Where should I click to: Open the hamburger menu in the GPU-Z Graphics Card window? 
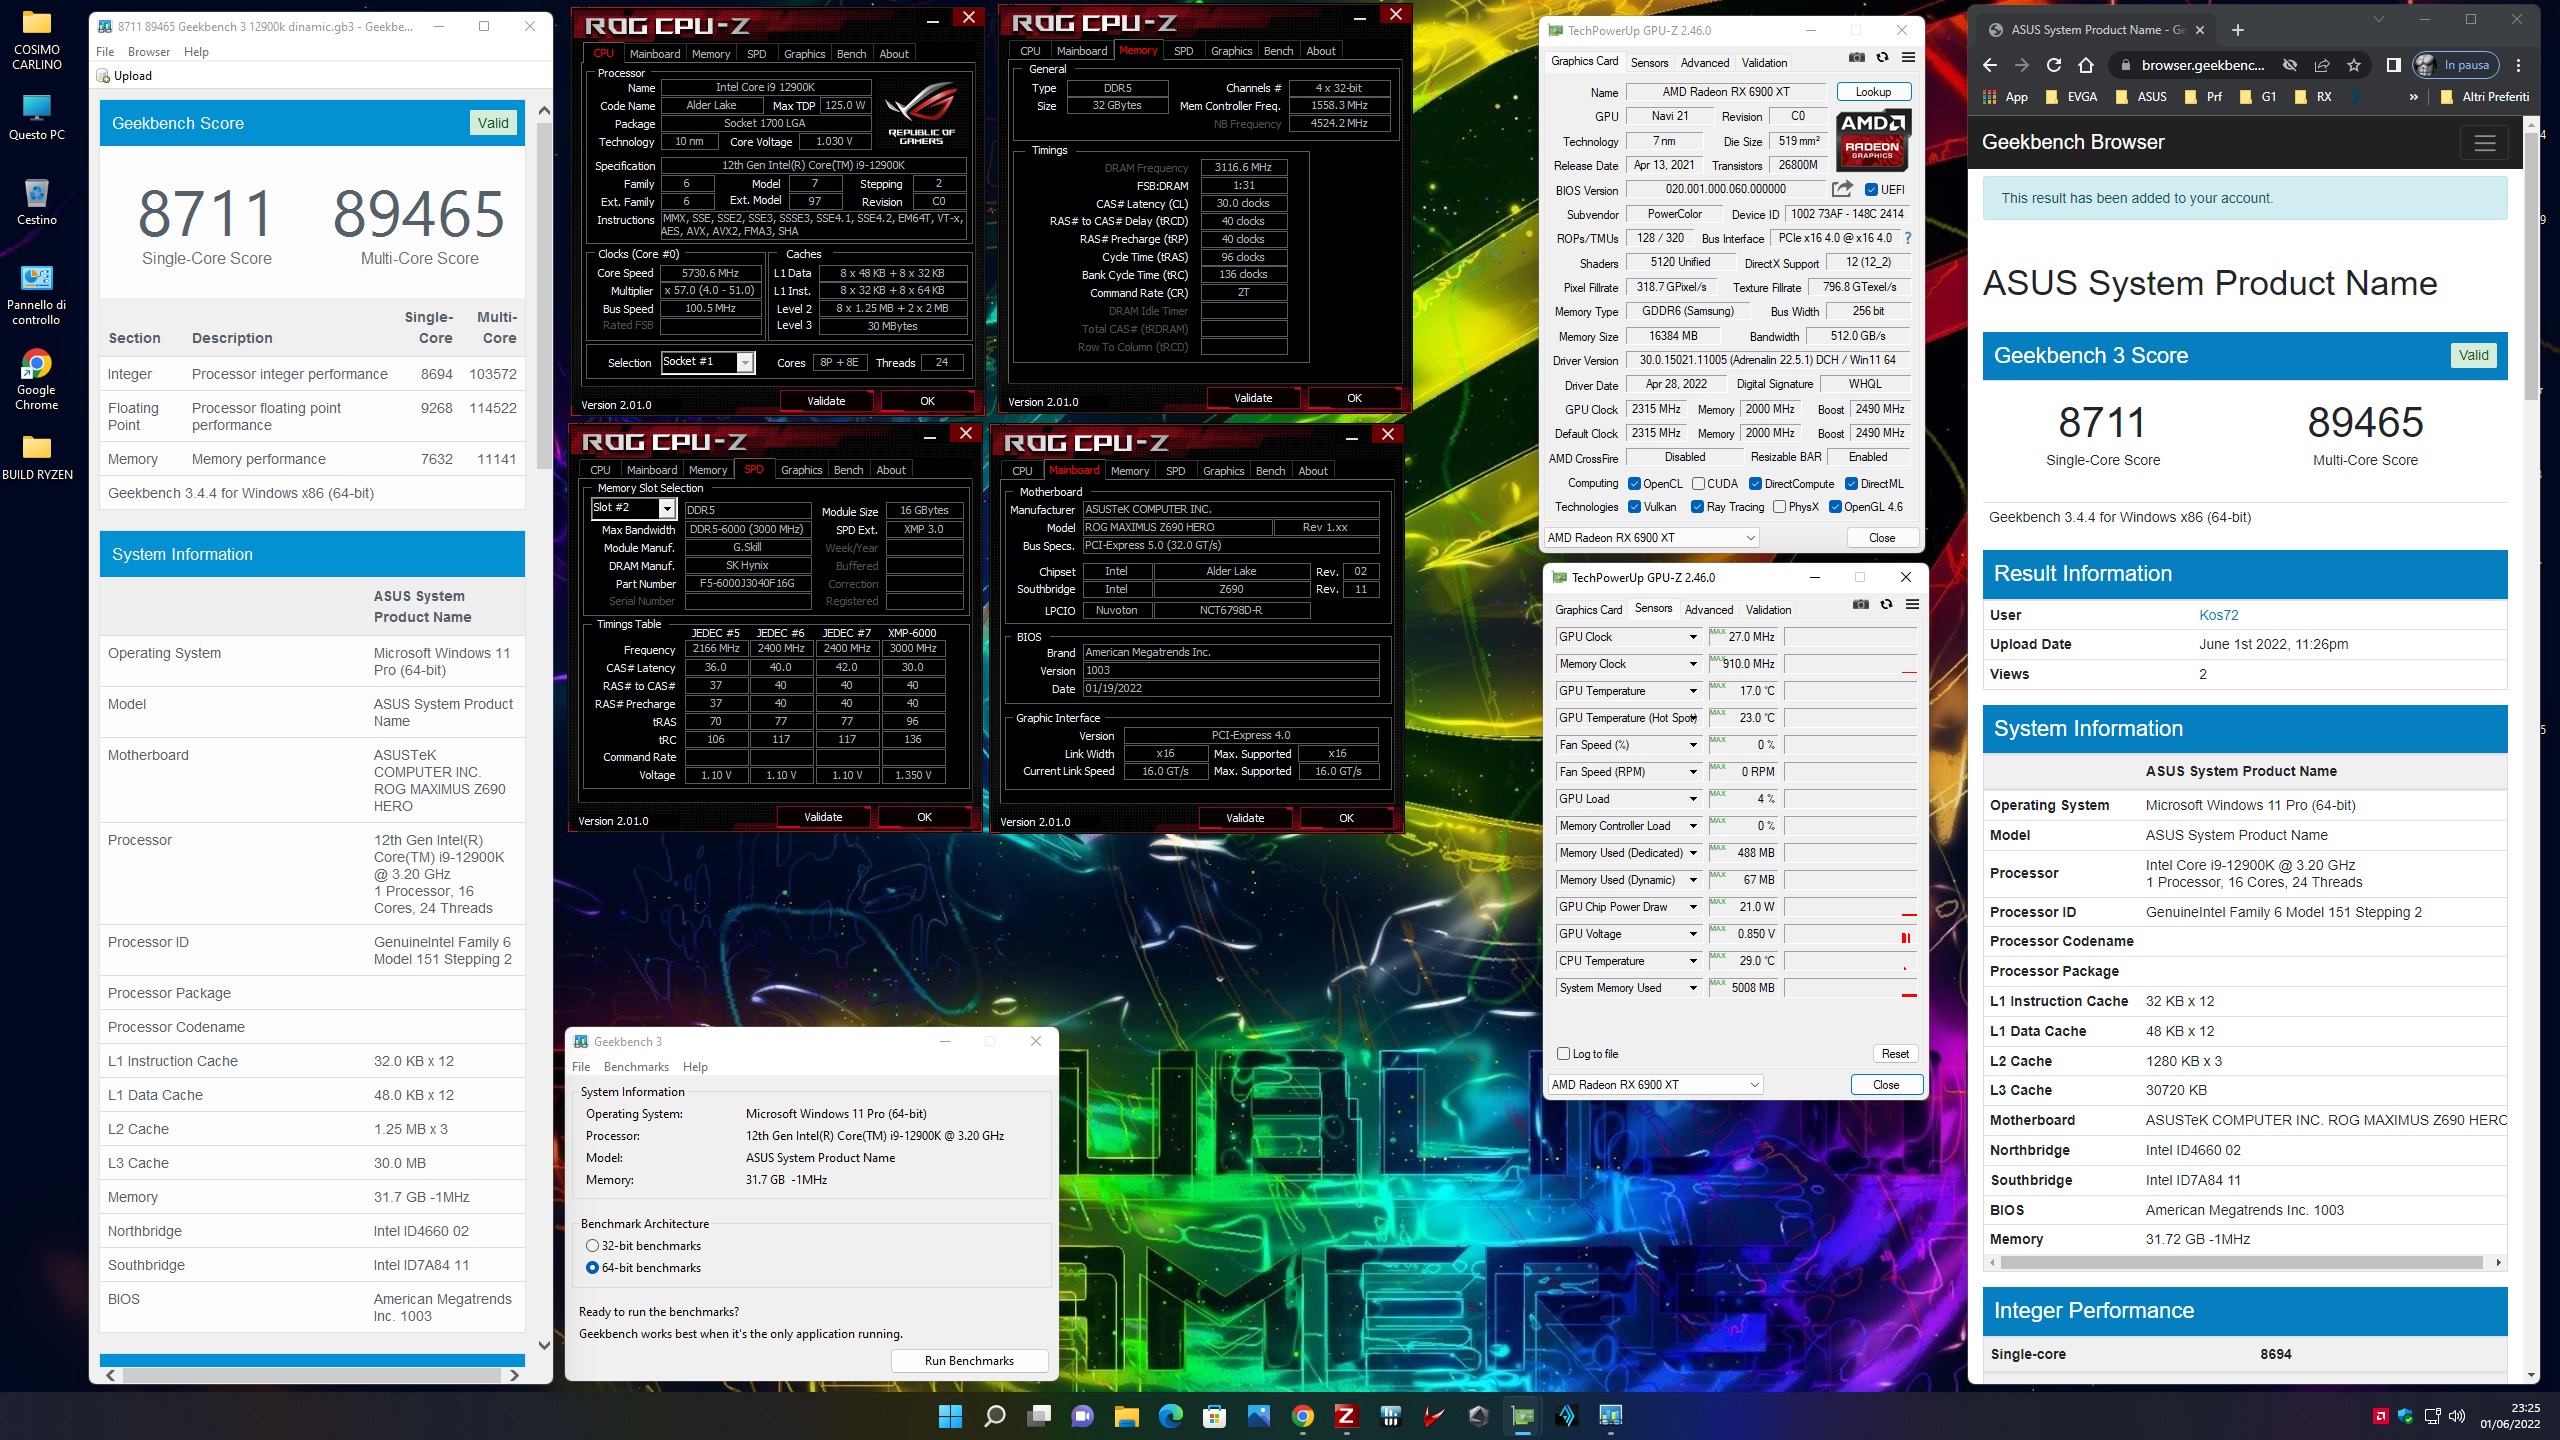(x=1908, y=58)
